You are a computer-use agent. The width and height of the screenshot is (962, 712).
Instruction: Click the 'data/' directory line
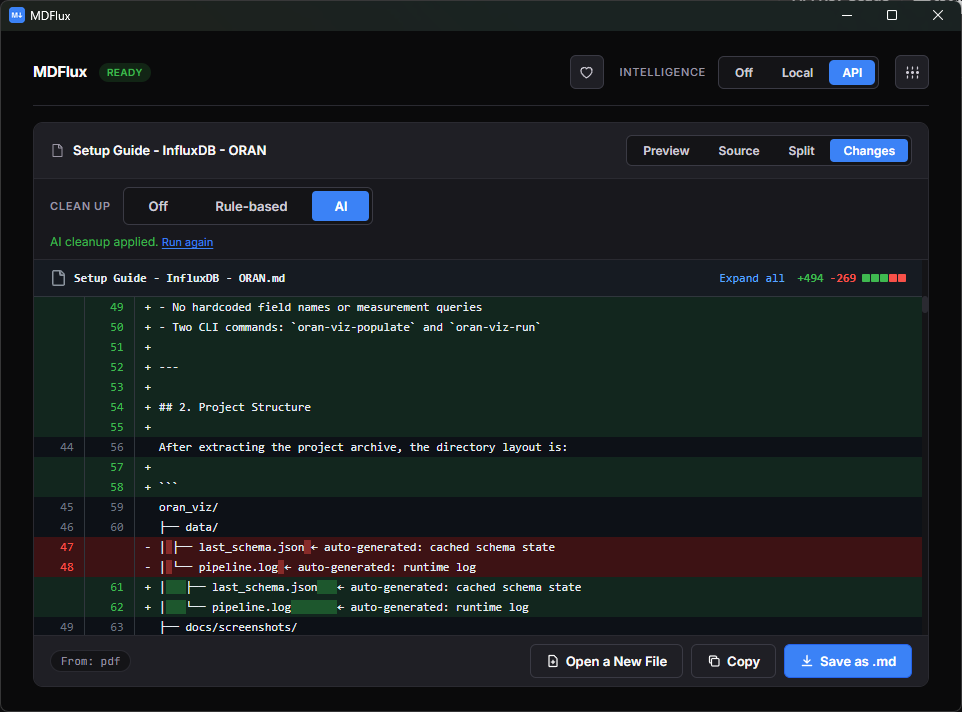478,527
